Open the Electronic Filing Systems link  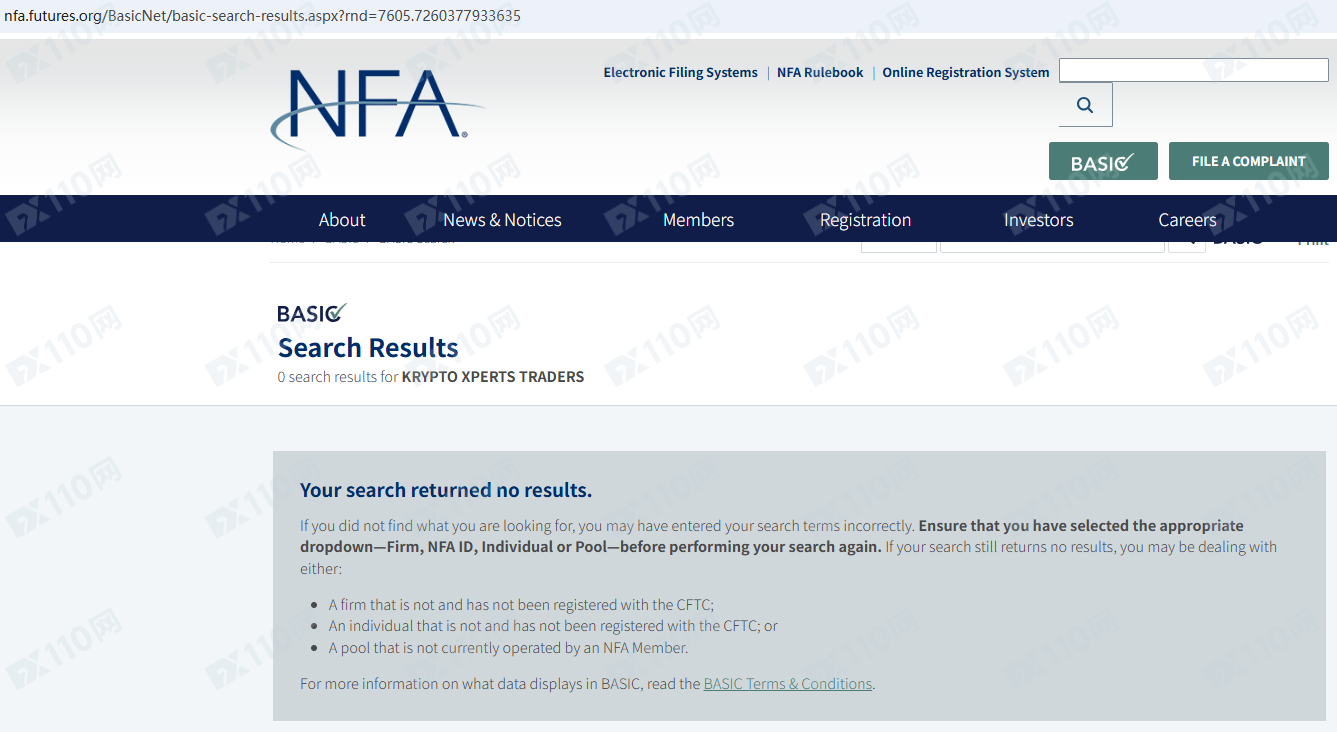coord(680,72)
